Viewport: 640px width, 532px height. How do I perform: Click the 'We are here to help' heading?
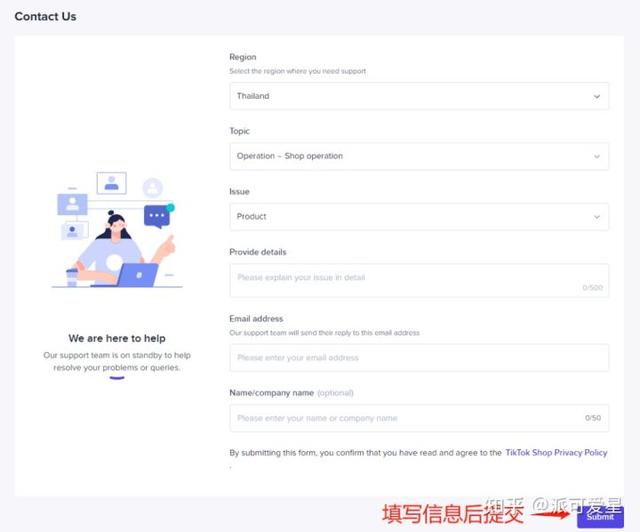(x=117, y=339)
